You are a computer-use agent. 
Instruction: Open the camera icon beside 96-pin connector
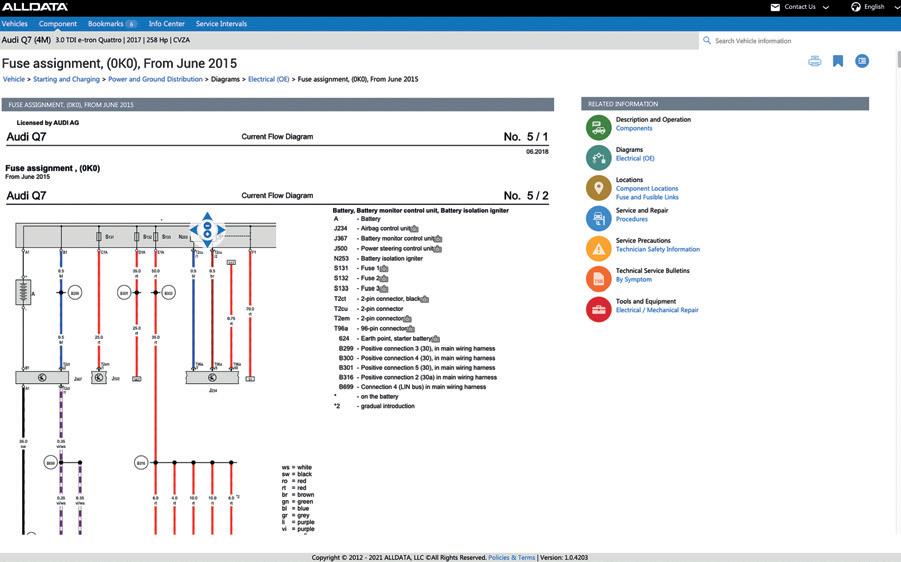pos(411,329)
